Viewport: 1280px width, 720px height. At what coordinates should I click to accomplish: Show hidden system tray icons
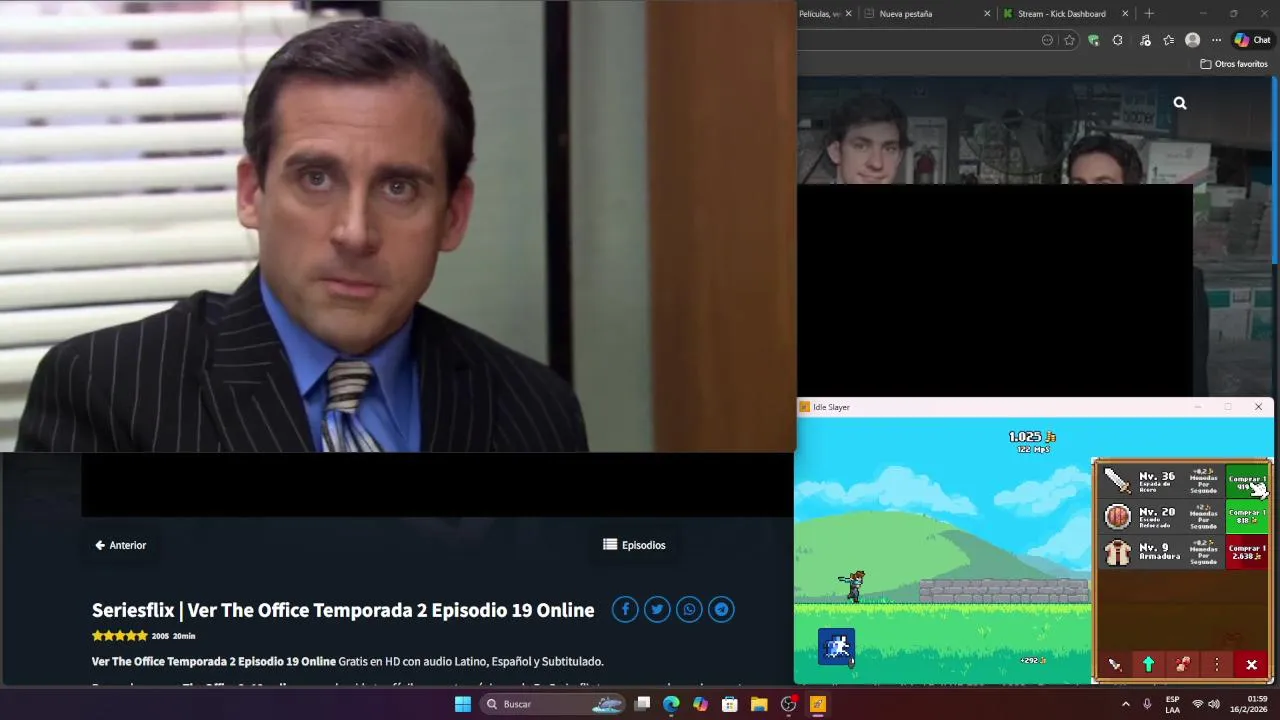pyautogui.click(x=1125, y=704)
